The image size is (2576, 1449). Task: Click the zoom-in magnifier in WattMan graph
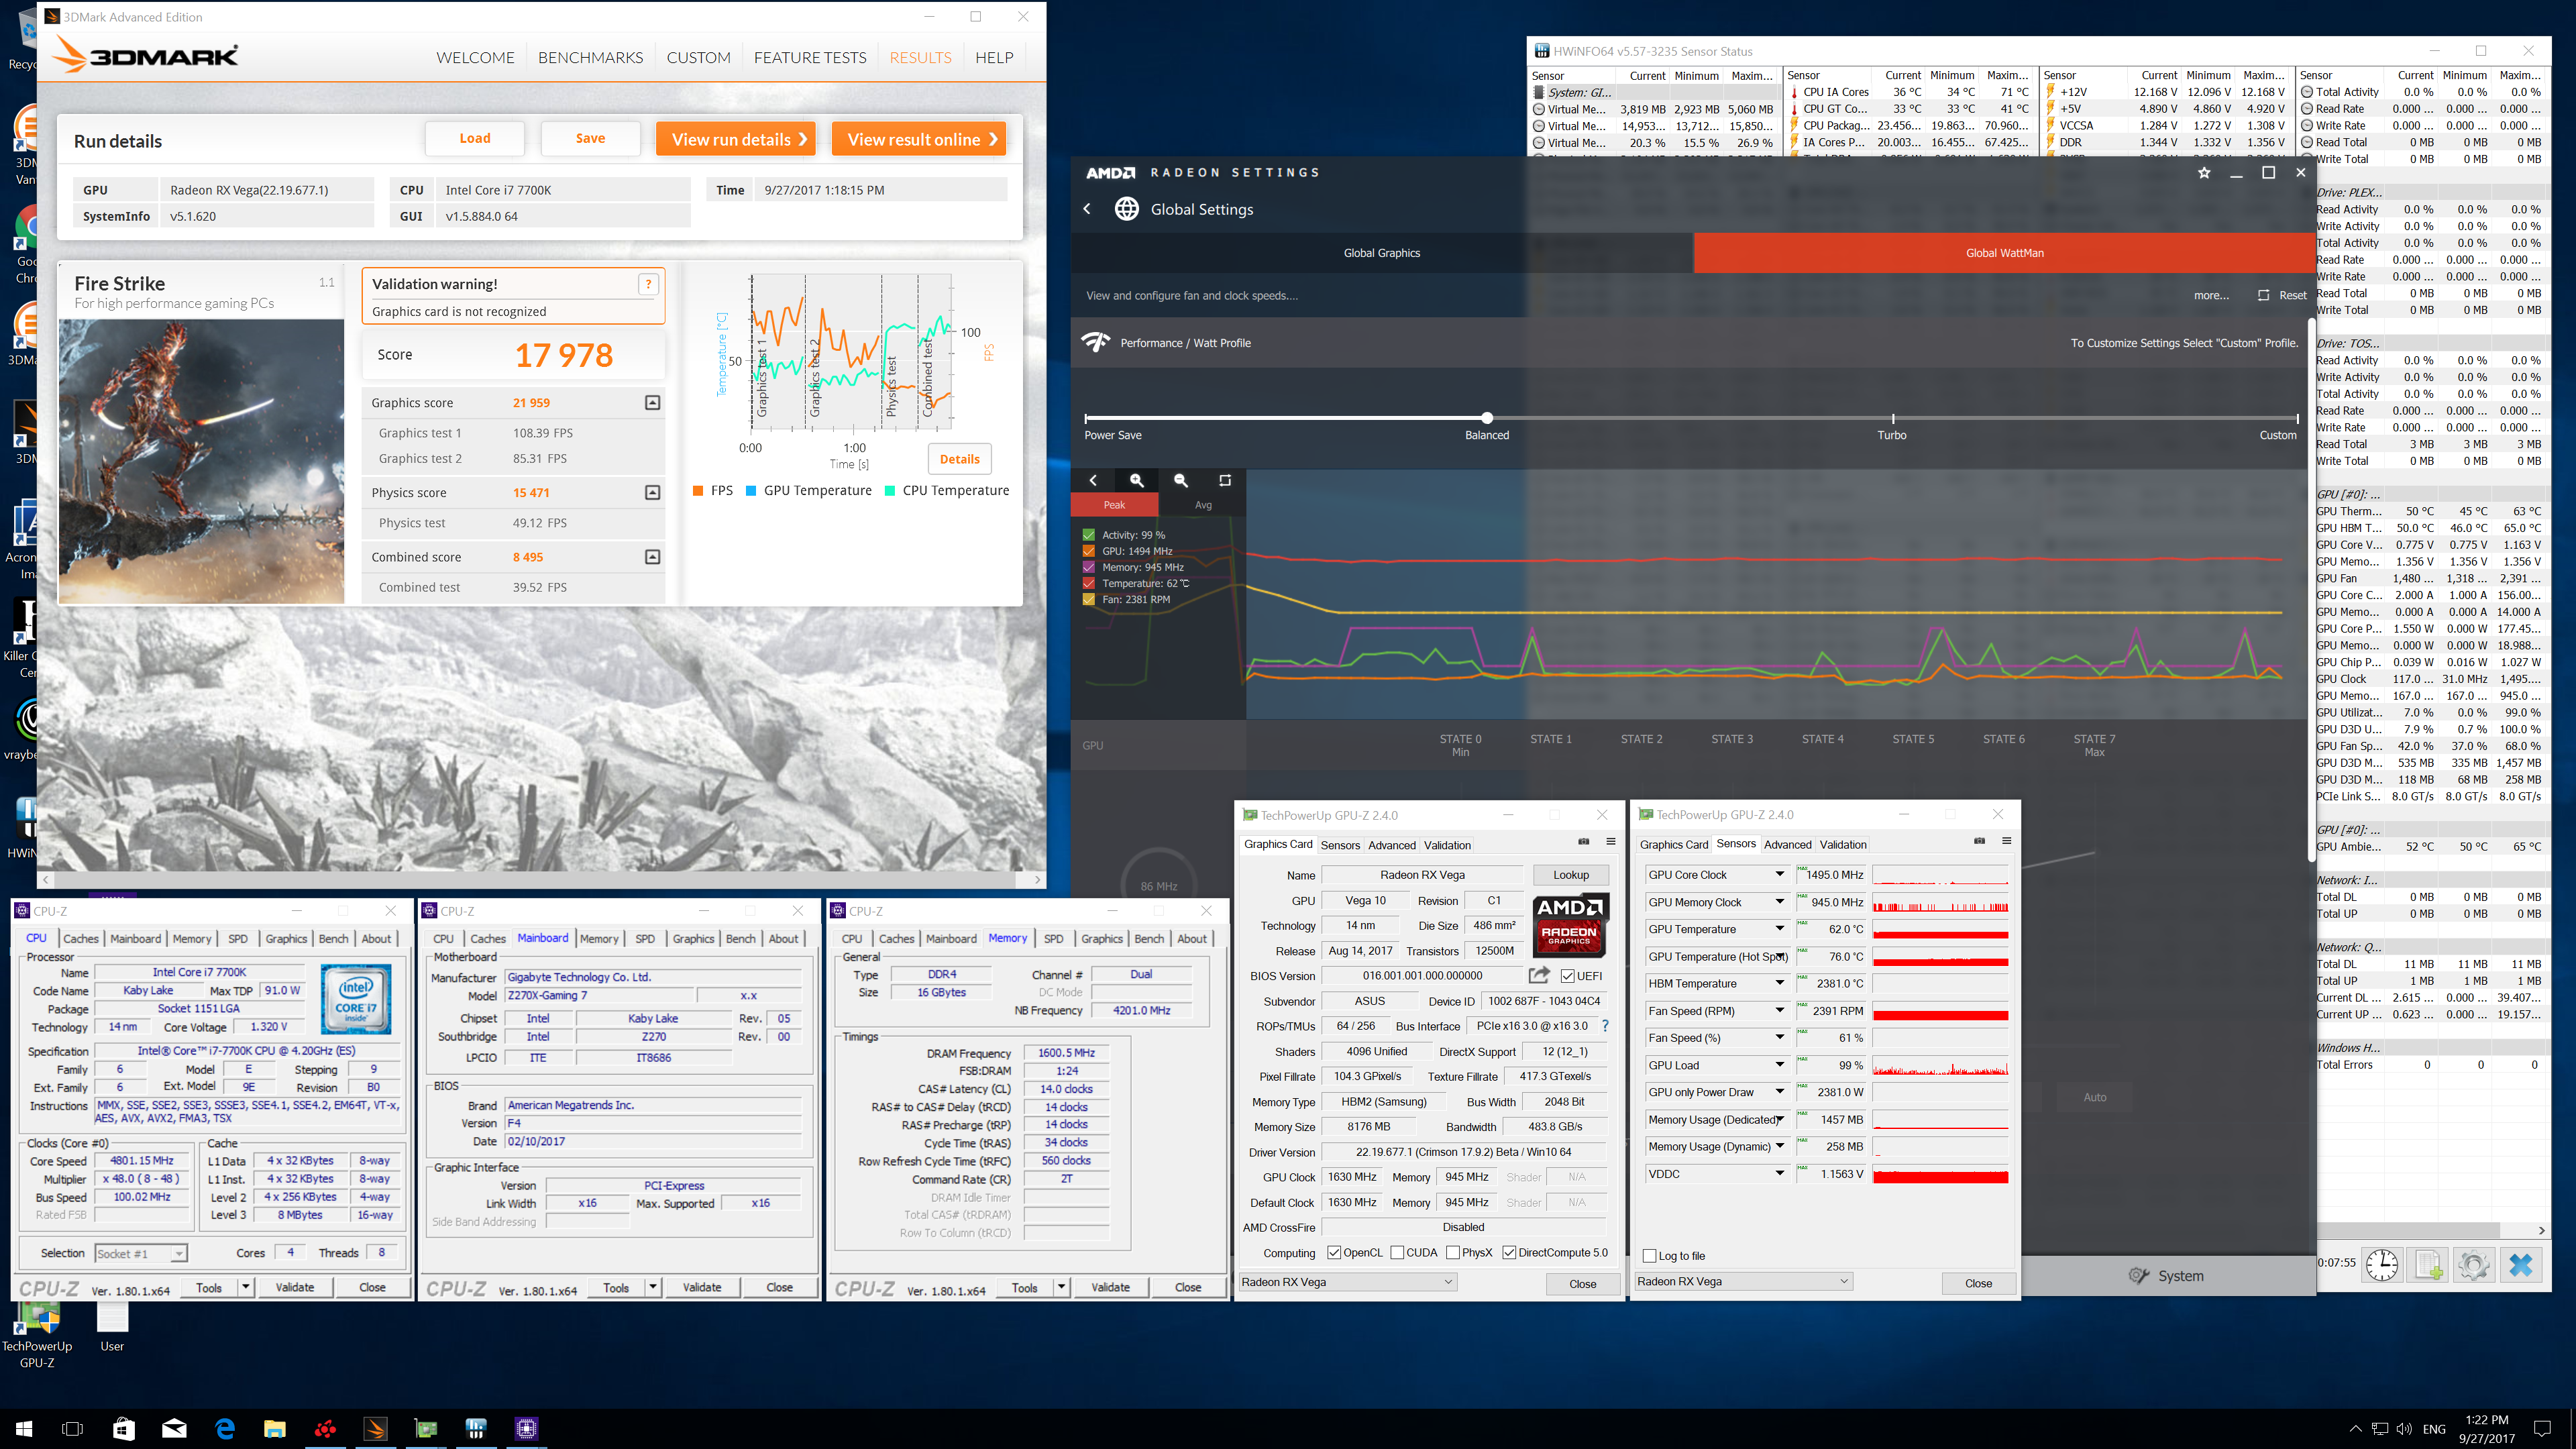1137,481
